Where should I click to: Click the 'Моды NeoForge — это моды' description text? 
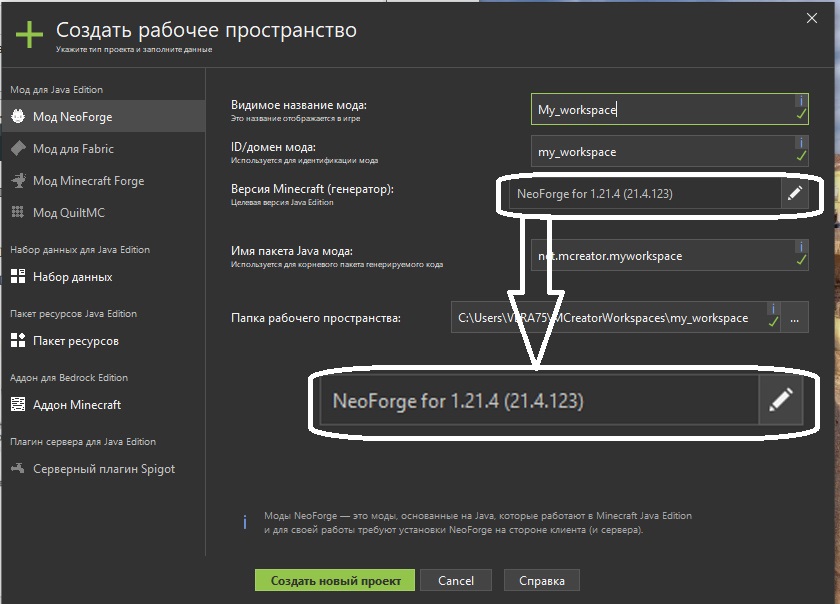coord(478,523)
